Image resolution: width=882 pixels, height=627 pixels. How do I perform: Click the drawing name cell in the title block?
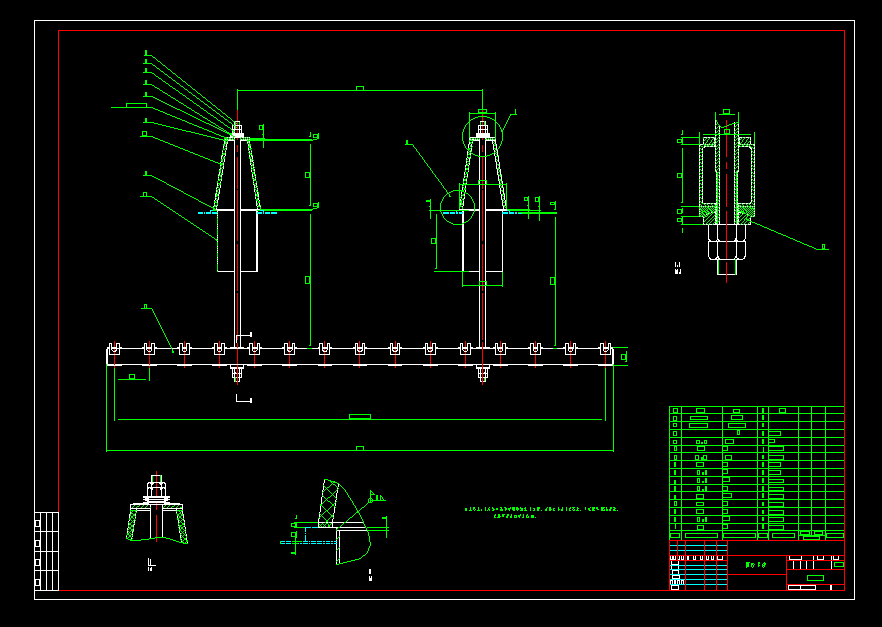click(x=757, y=565)
